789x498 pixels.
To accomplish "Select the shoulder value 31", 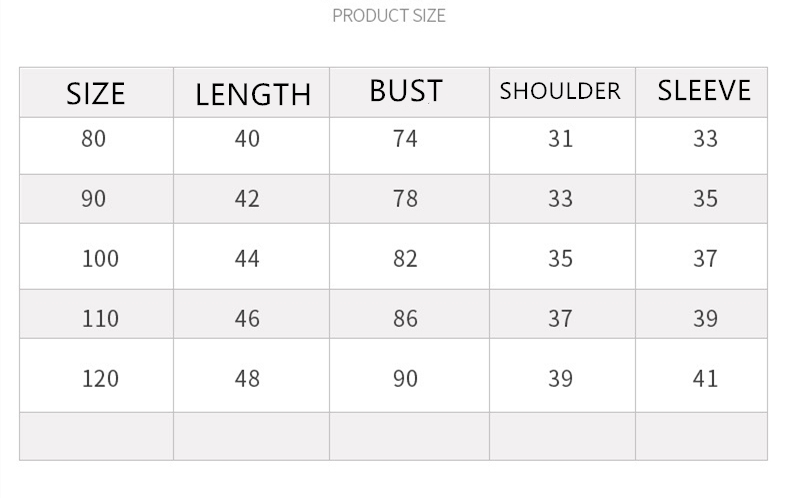I will coord(560,139).
